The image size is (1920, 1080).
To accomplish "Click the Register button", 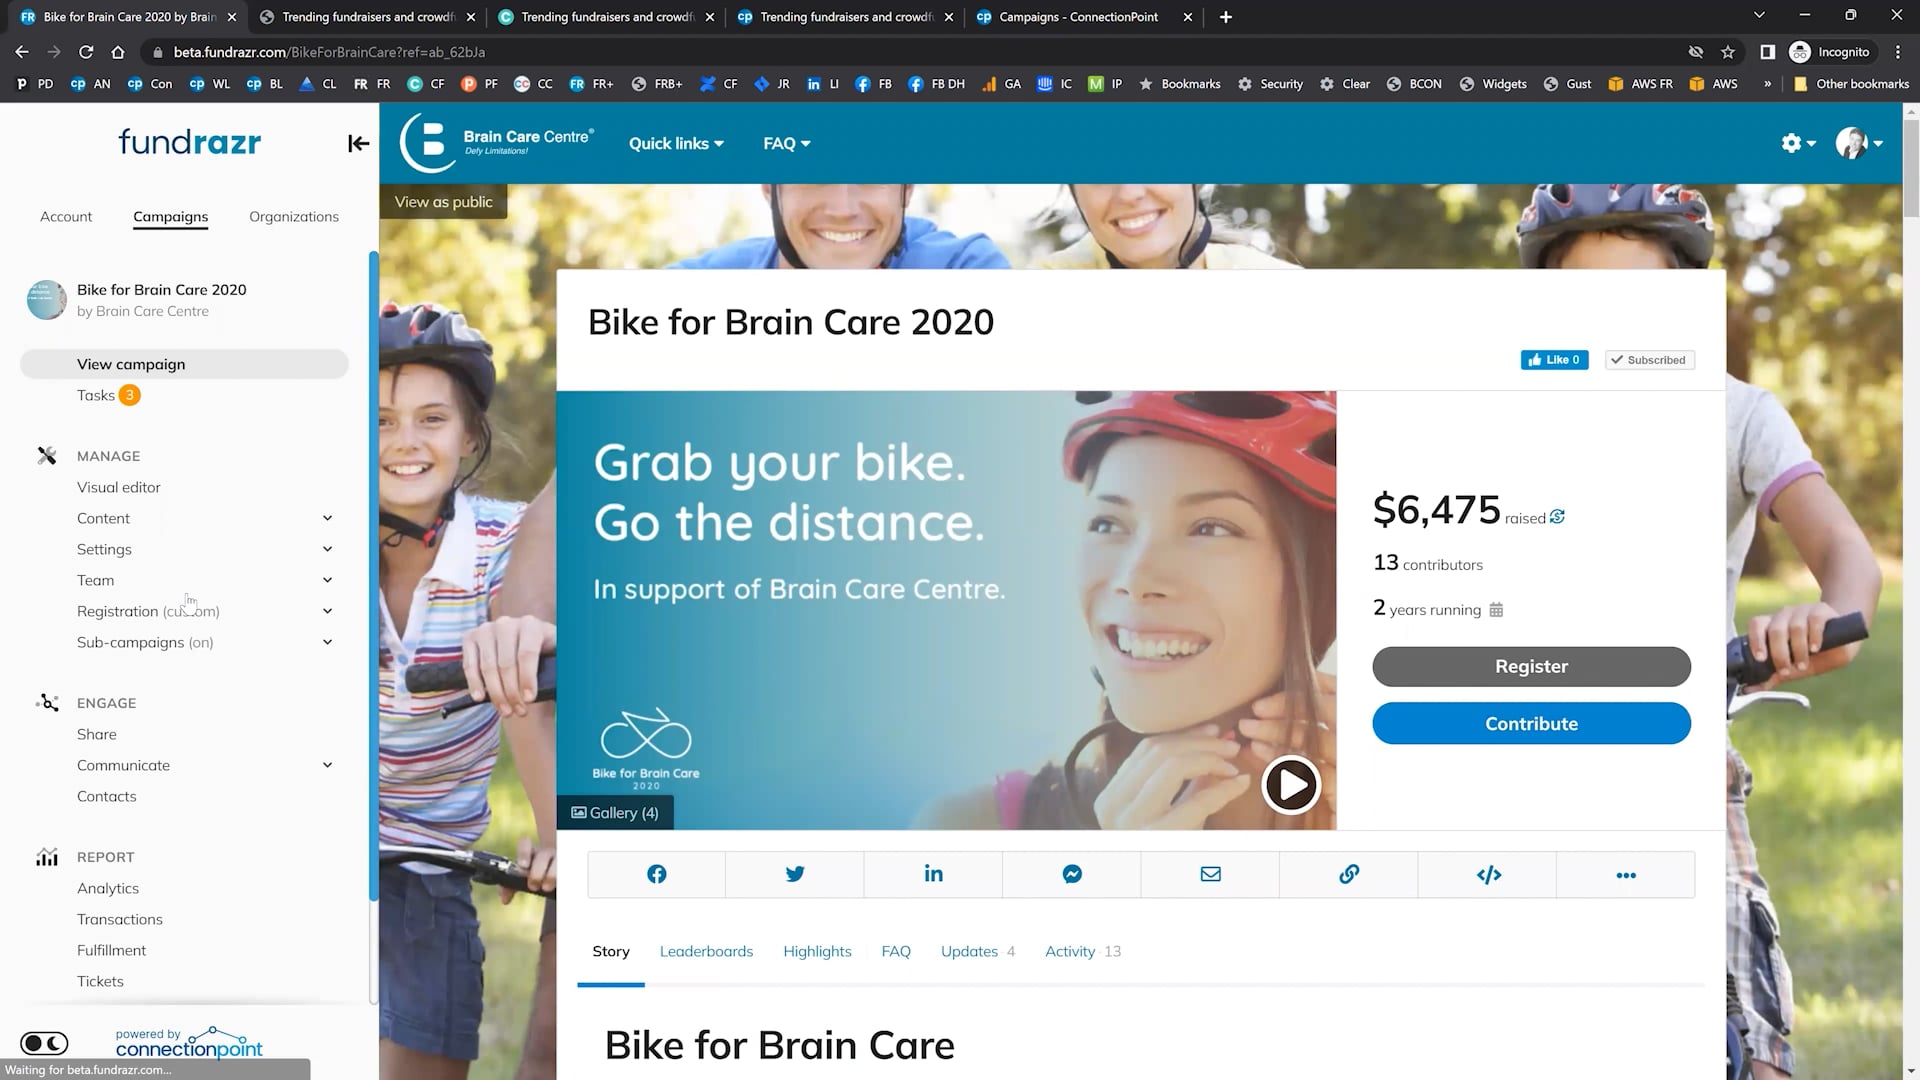I will click(x=1531, y=667).
